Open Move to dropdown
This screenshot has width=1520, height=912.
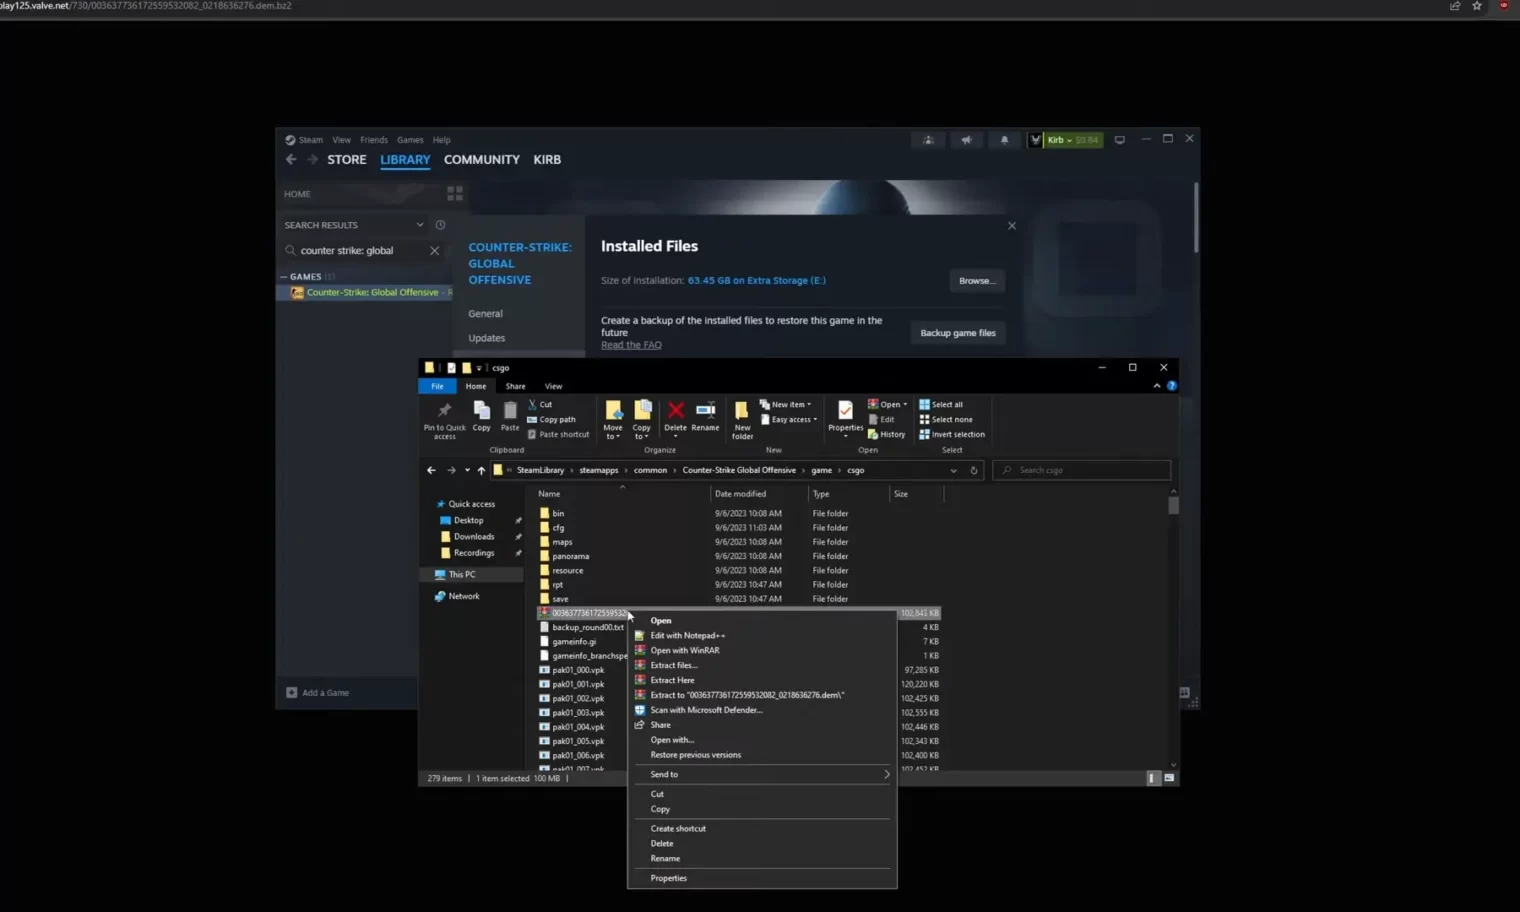613,432
